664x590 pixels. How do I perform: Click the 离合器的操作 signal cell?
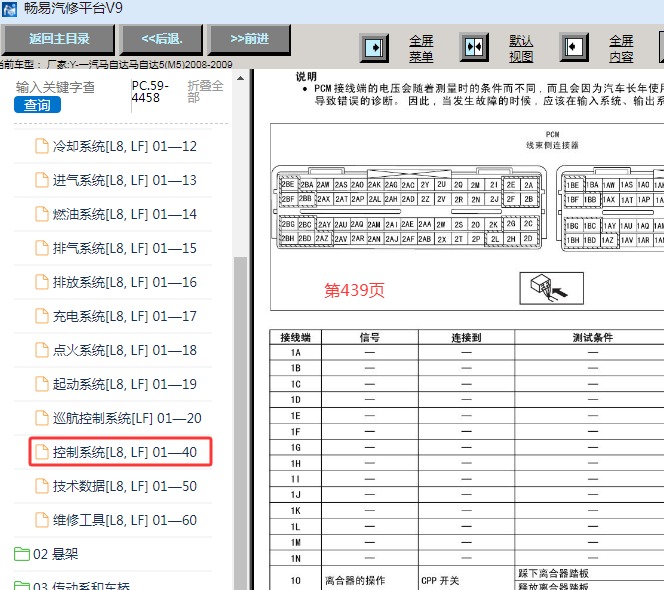[355, 580]
